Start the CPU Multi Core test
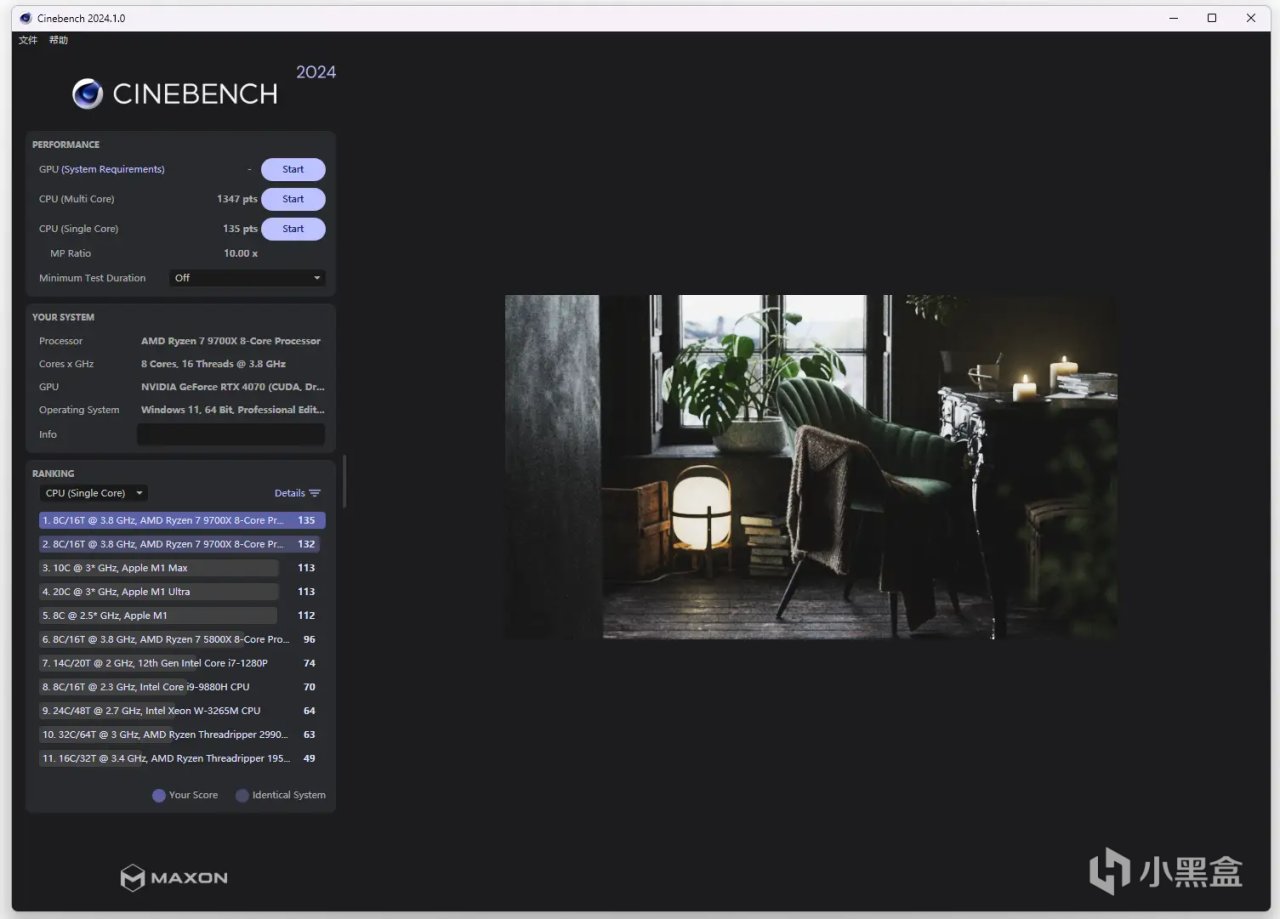 (293, 199)
